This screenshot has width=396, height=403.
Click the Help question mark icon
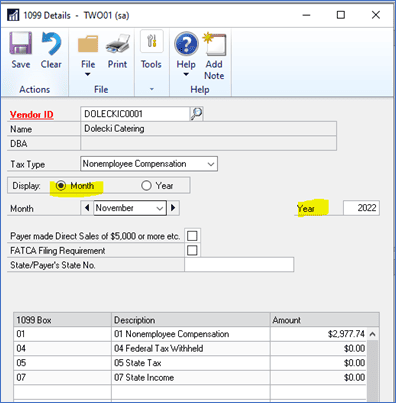(186, 43)
